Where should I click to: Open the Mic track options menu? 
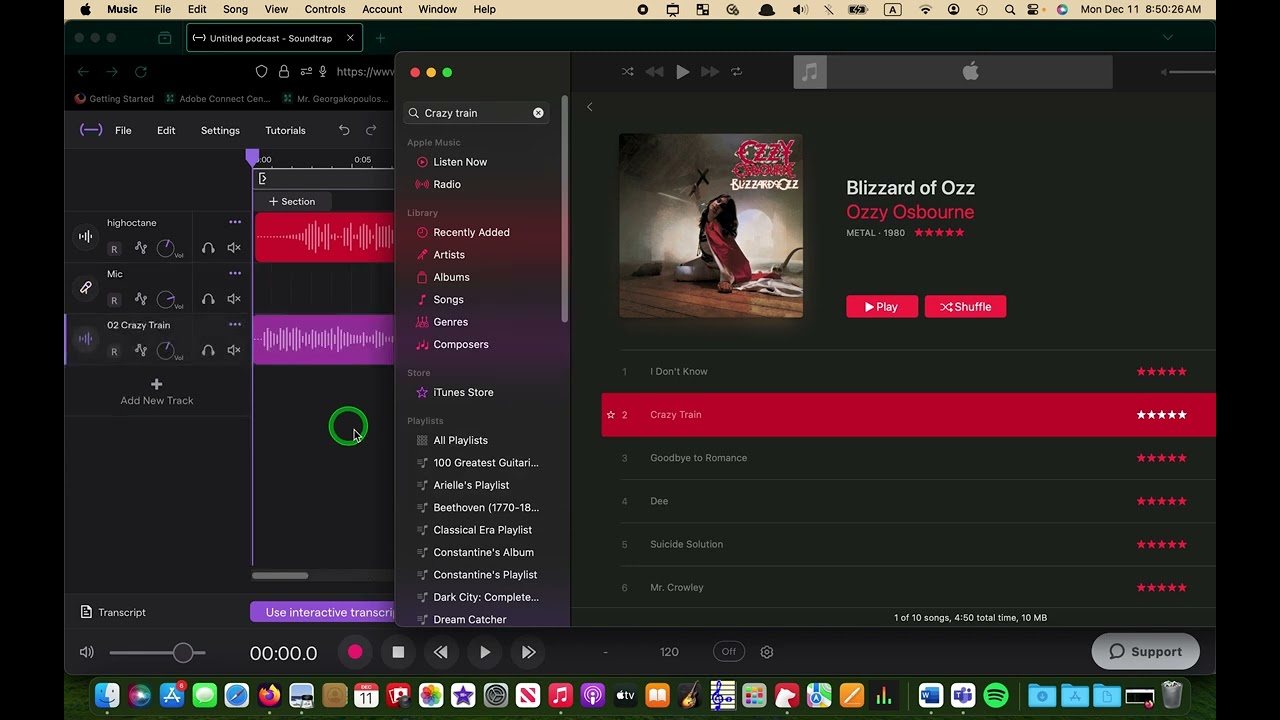(x=235, y=273)
